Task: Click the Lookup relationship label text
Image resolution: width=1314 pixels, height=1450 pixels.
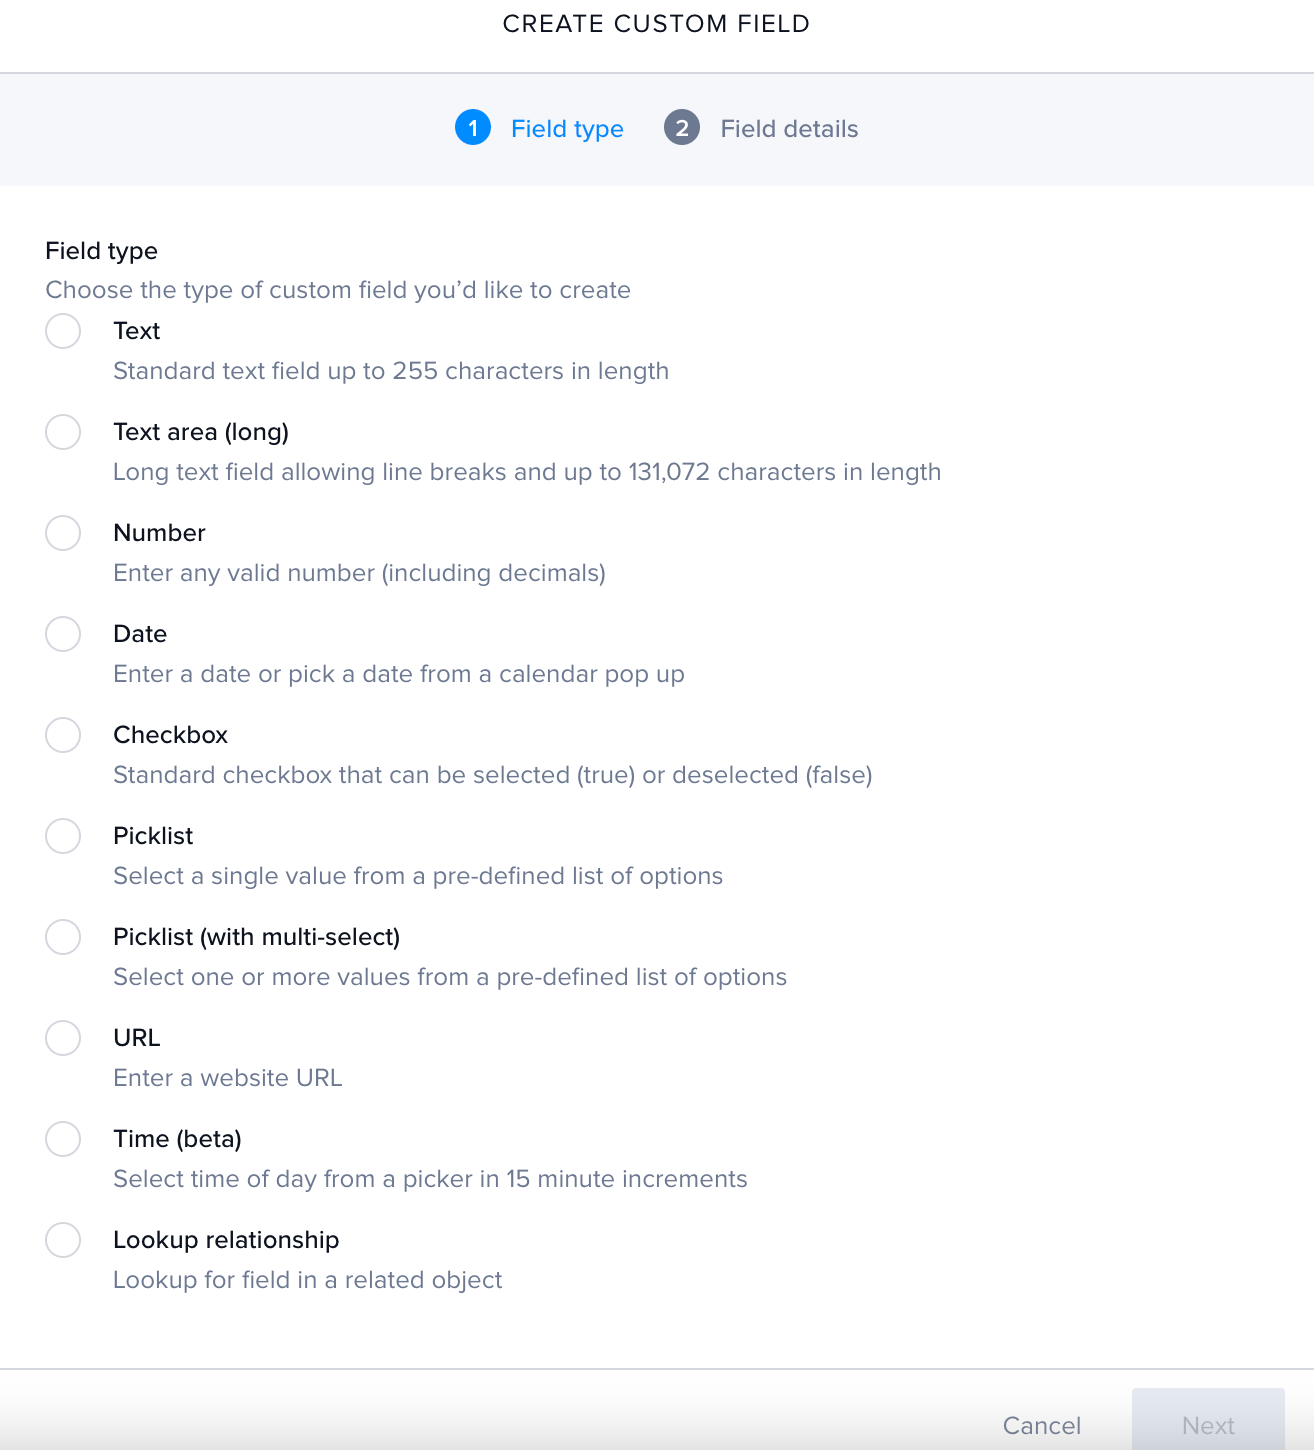Action: pos(226,1240)
